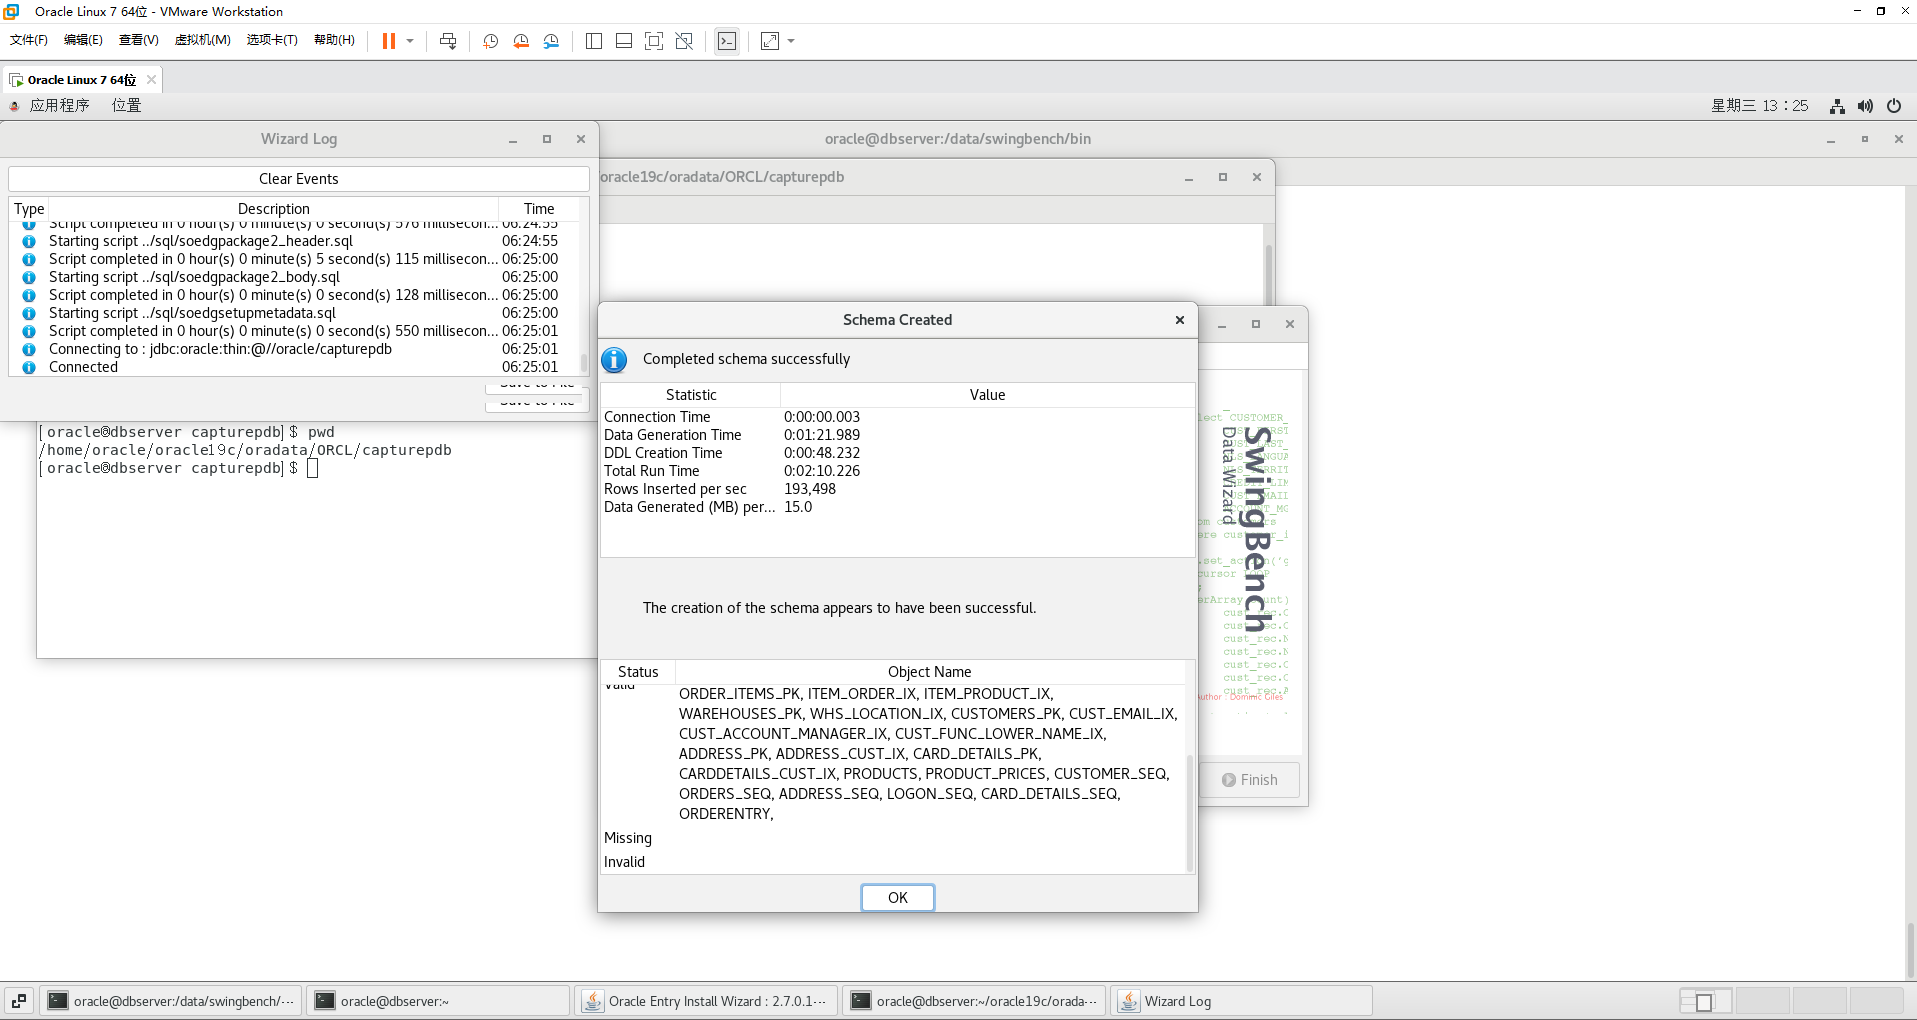Select the log row 'Connecting to : jdbc:oracle:thin:@//oracle/capturepdb'

pyautogui.click(x=294, y=349)
